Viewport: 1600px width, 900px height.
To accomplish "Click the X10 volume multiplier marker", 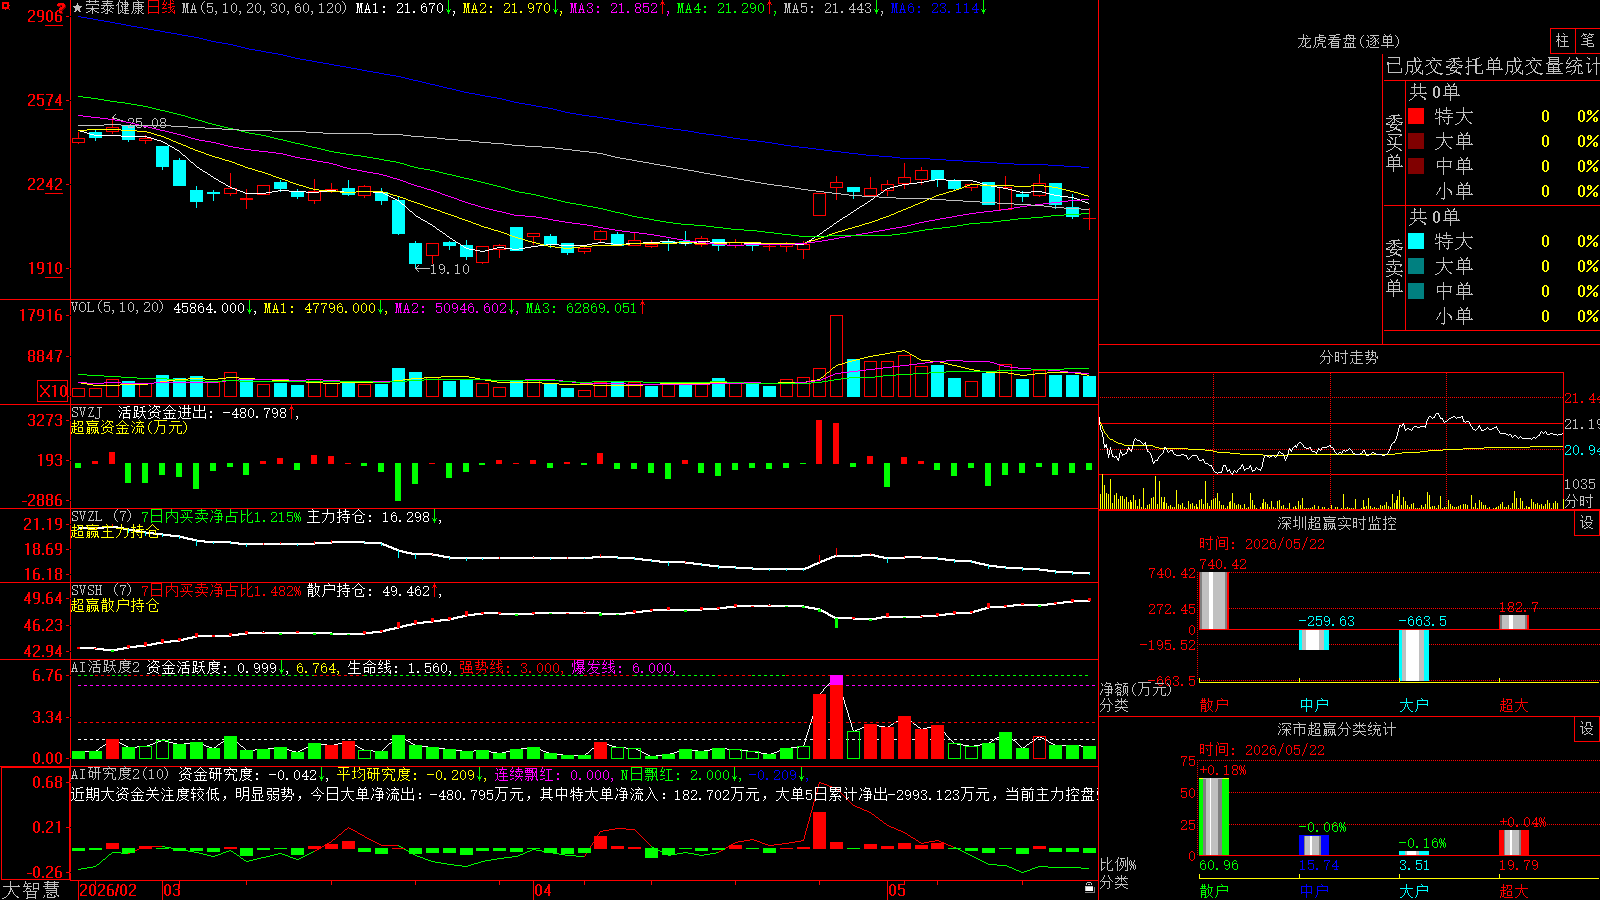I will click(53, 391).
